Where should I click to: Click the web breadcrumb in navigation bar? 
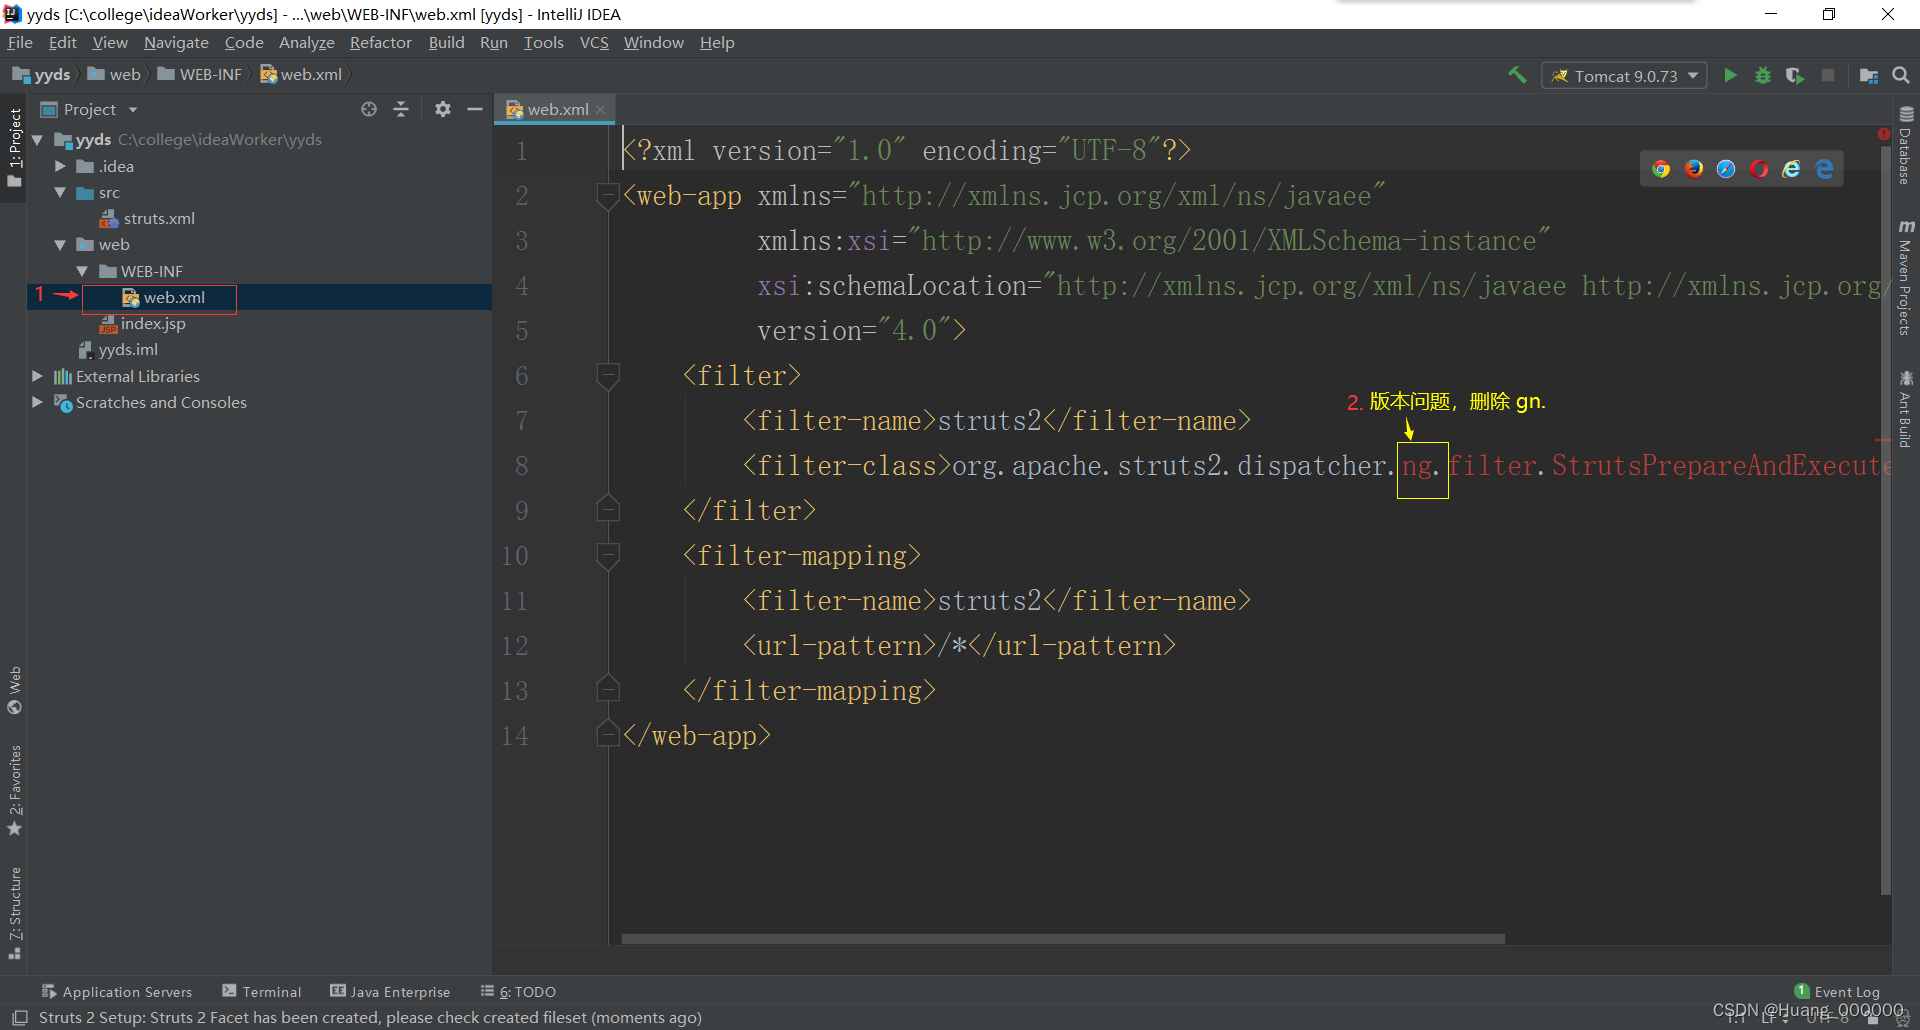click(114, 75)
